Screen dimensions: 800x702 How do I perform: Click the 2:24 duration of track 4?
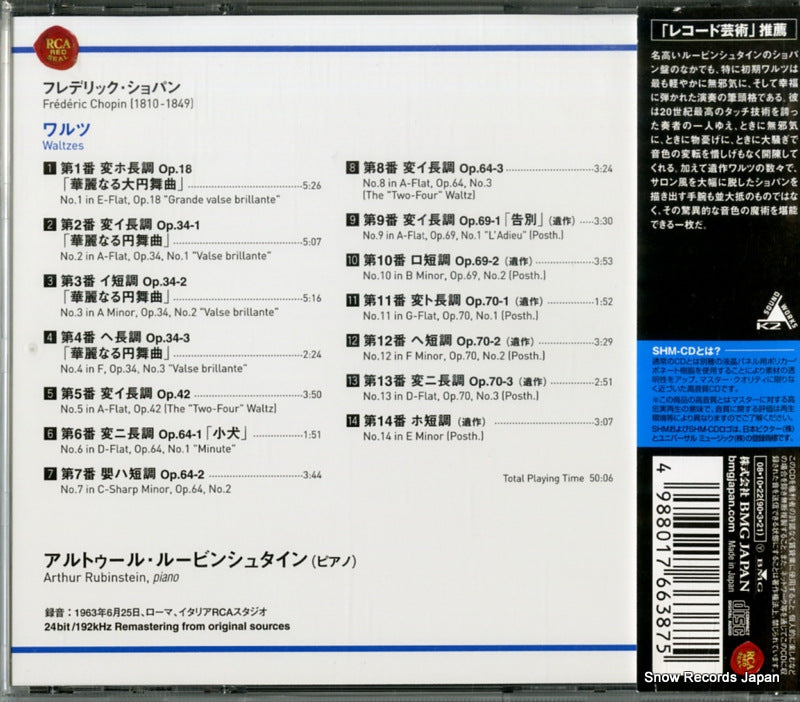point(312,354)
